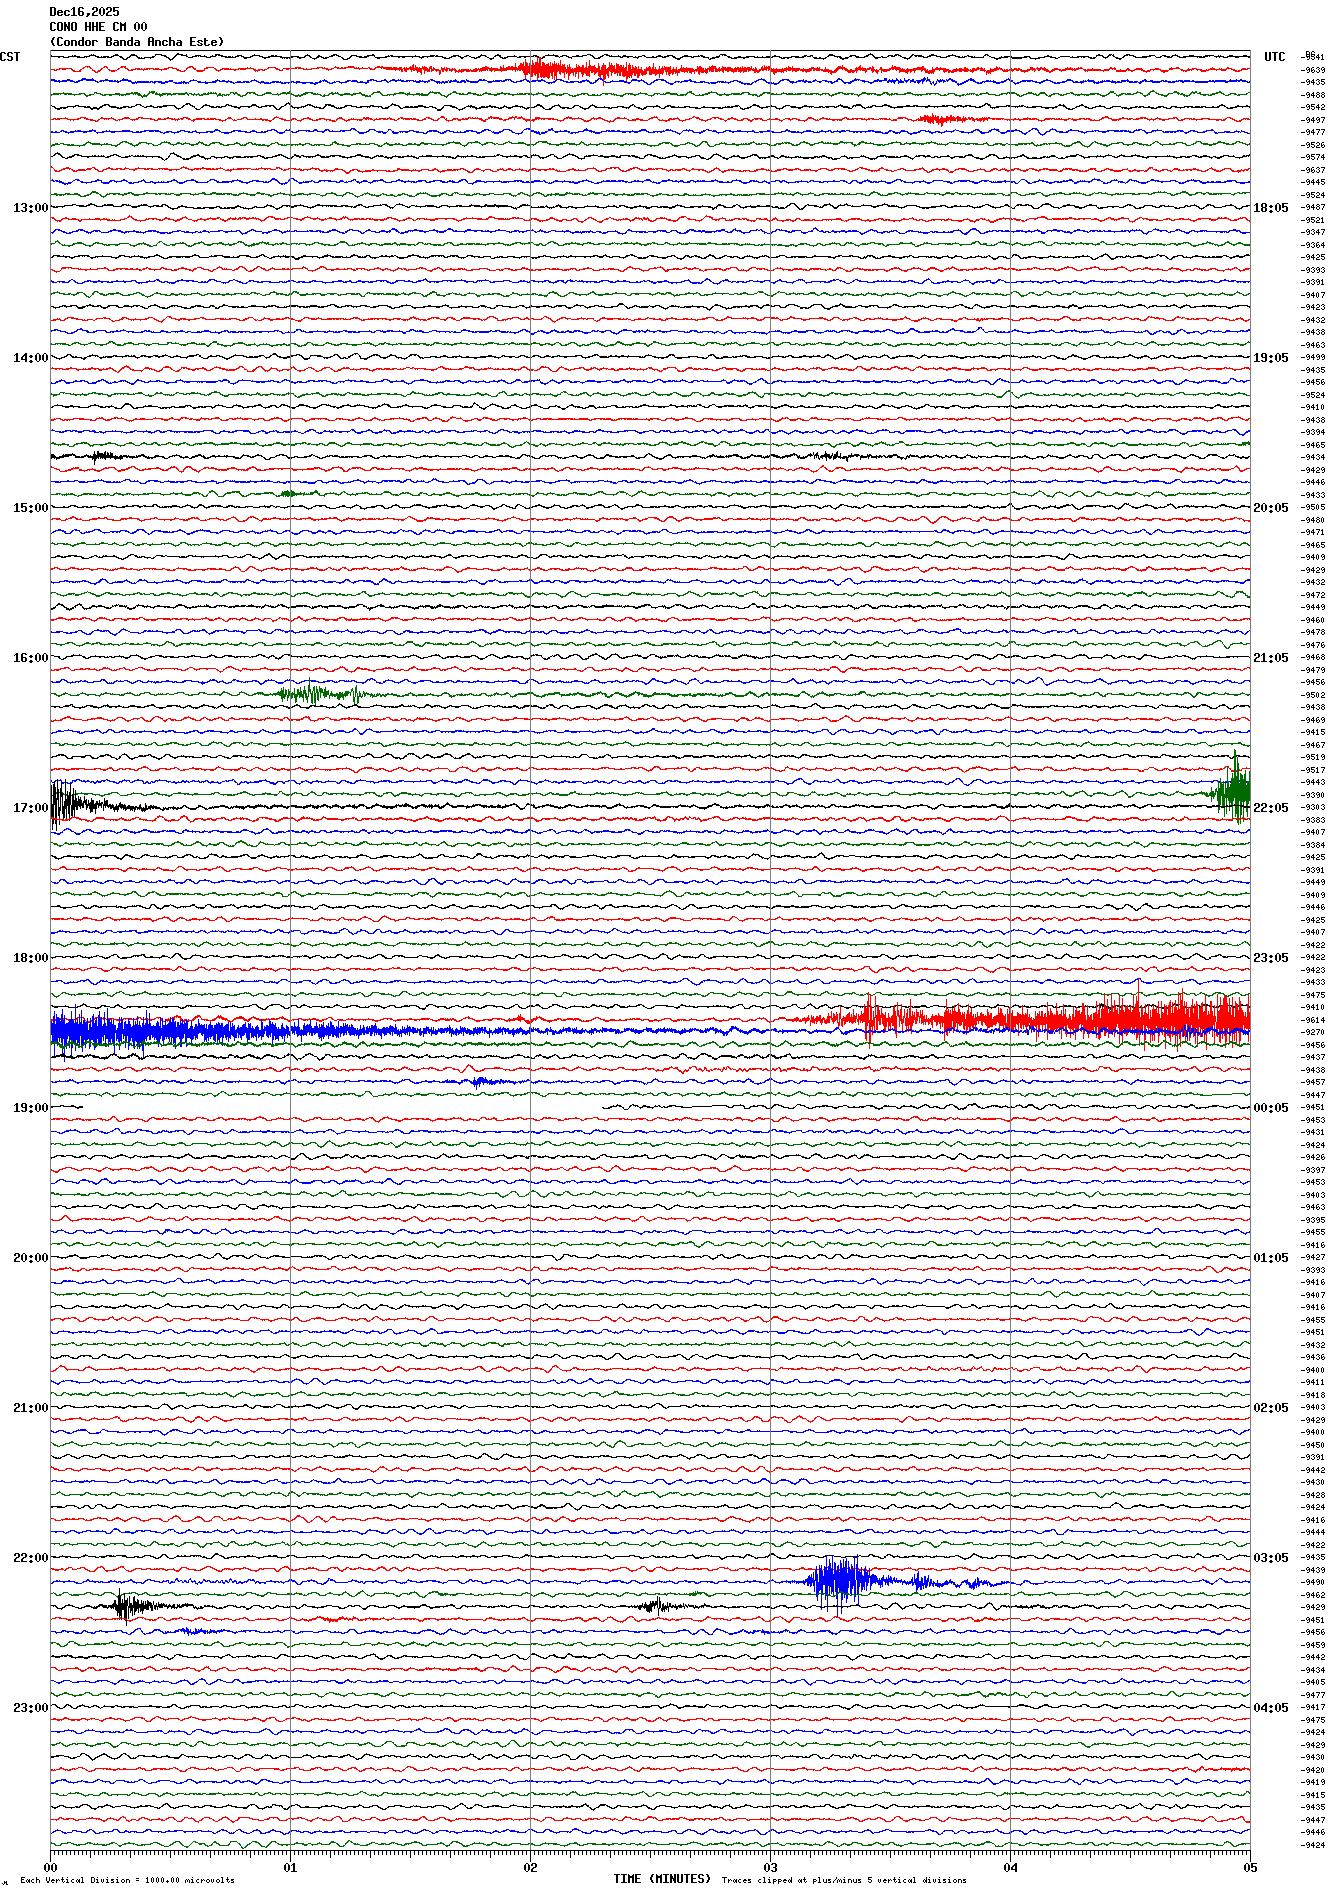Click the 03 minute tick label
Image resolution: width=1330 pixels, height=1894 pixels.
[770, 1867]
